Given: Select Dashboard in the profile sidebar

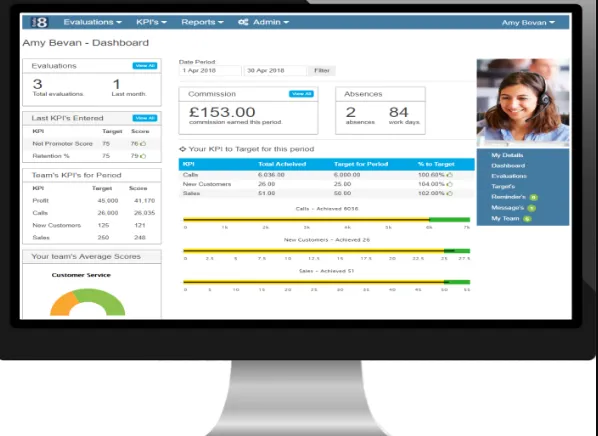Looking at the screenshot, I should click(508, 166).
